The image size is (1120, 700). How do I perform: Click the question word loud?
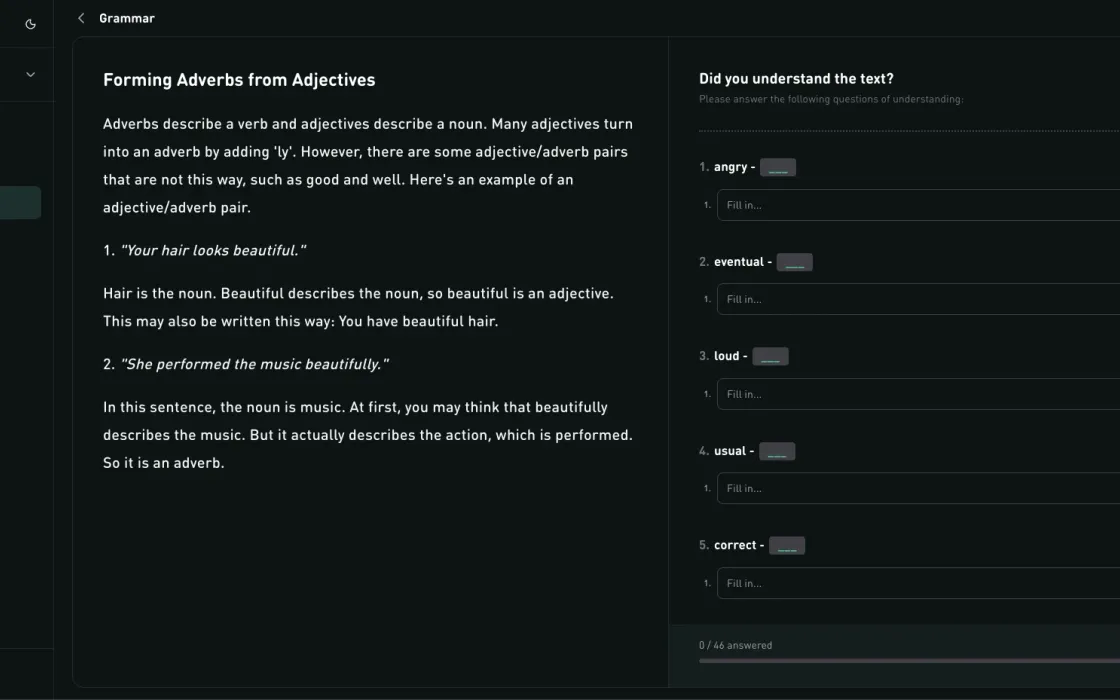click(x=726, y=356)
